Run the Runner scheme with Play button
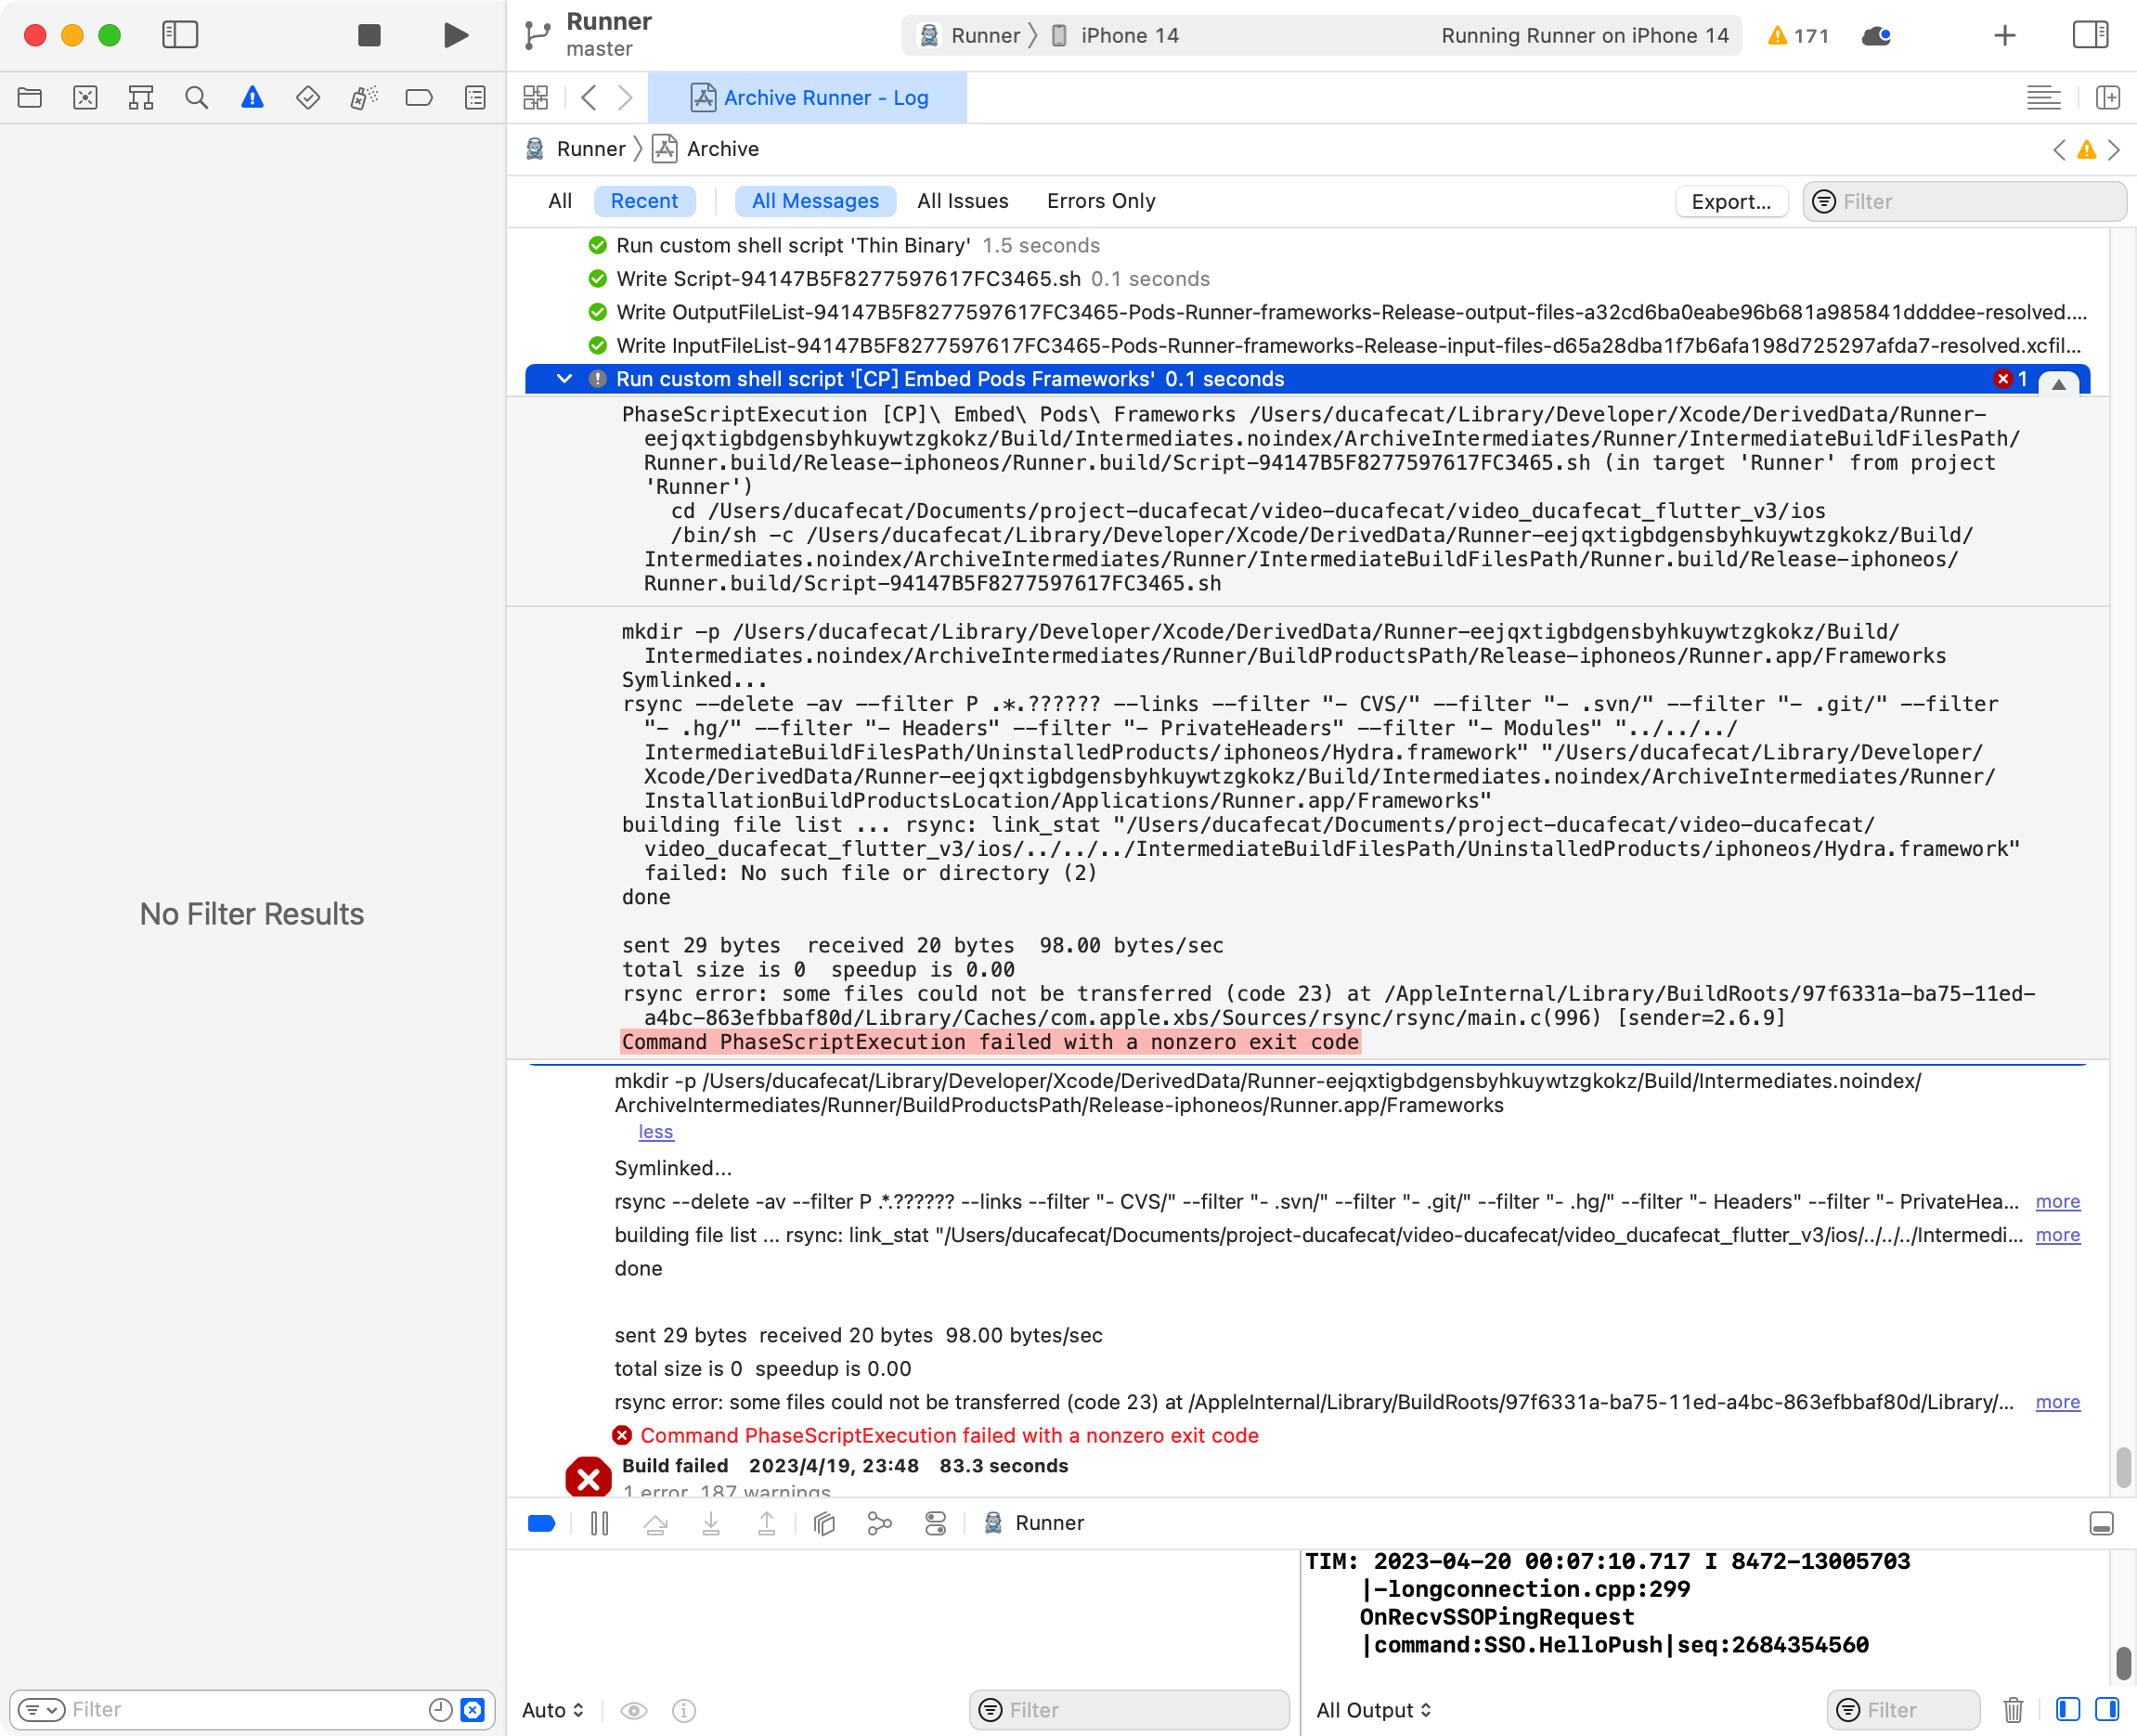Viewport: 2137px width, 1736px height. tap(455, 35)
